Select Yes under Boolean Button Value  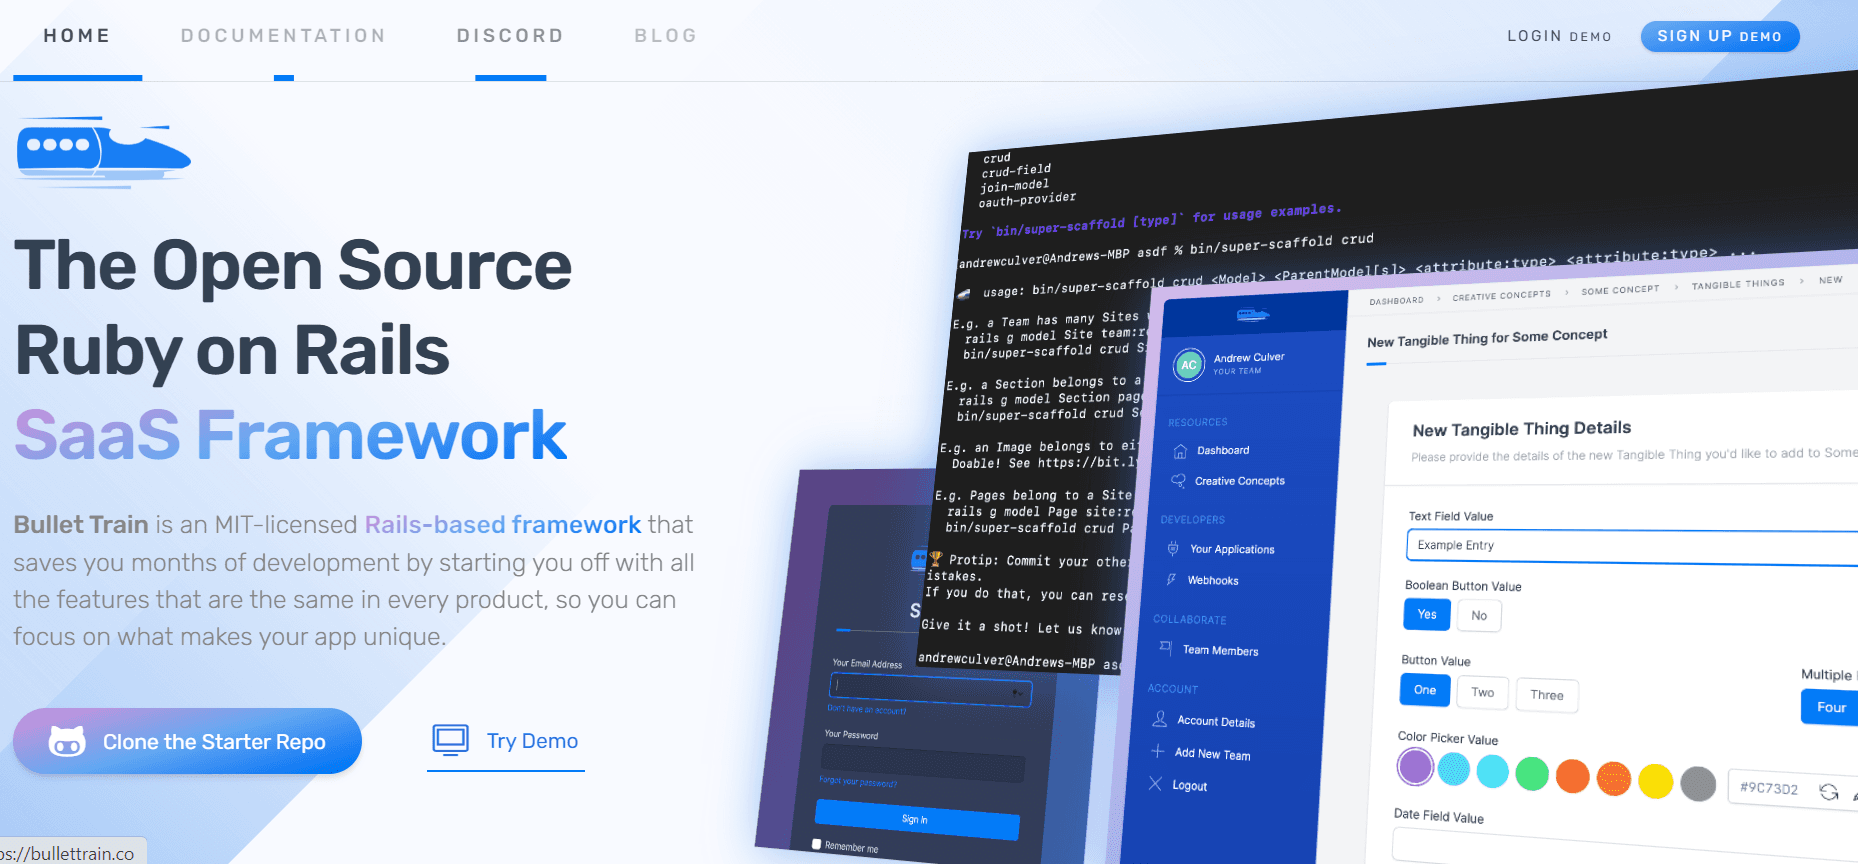[1427, 614]
